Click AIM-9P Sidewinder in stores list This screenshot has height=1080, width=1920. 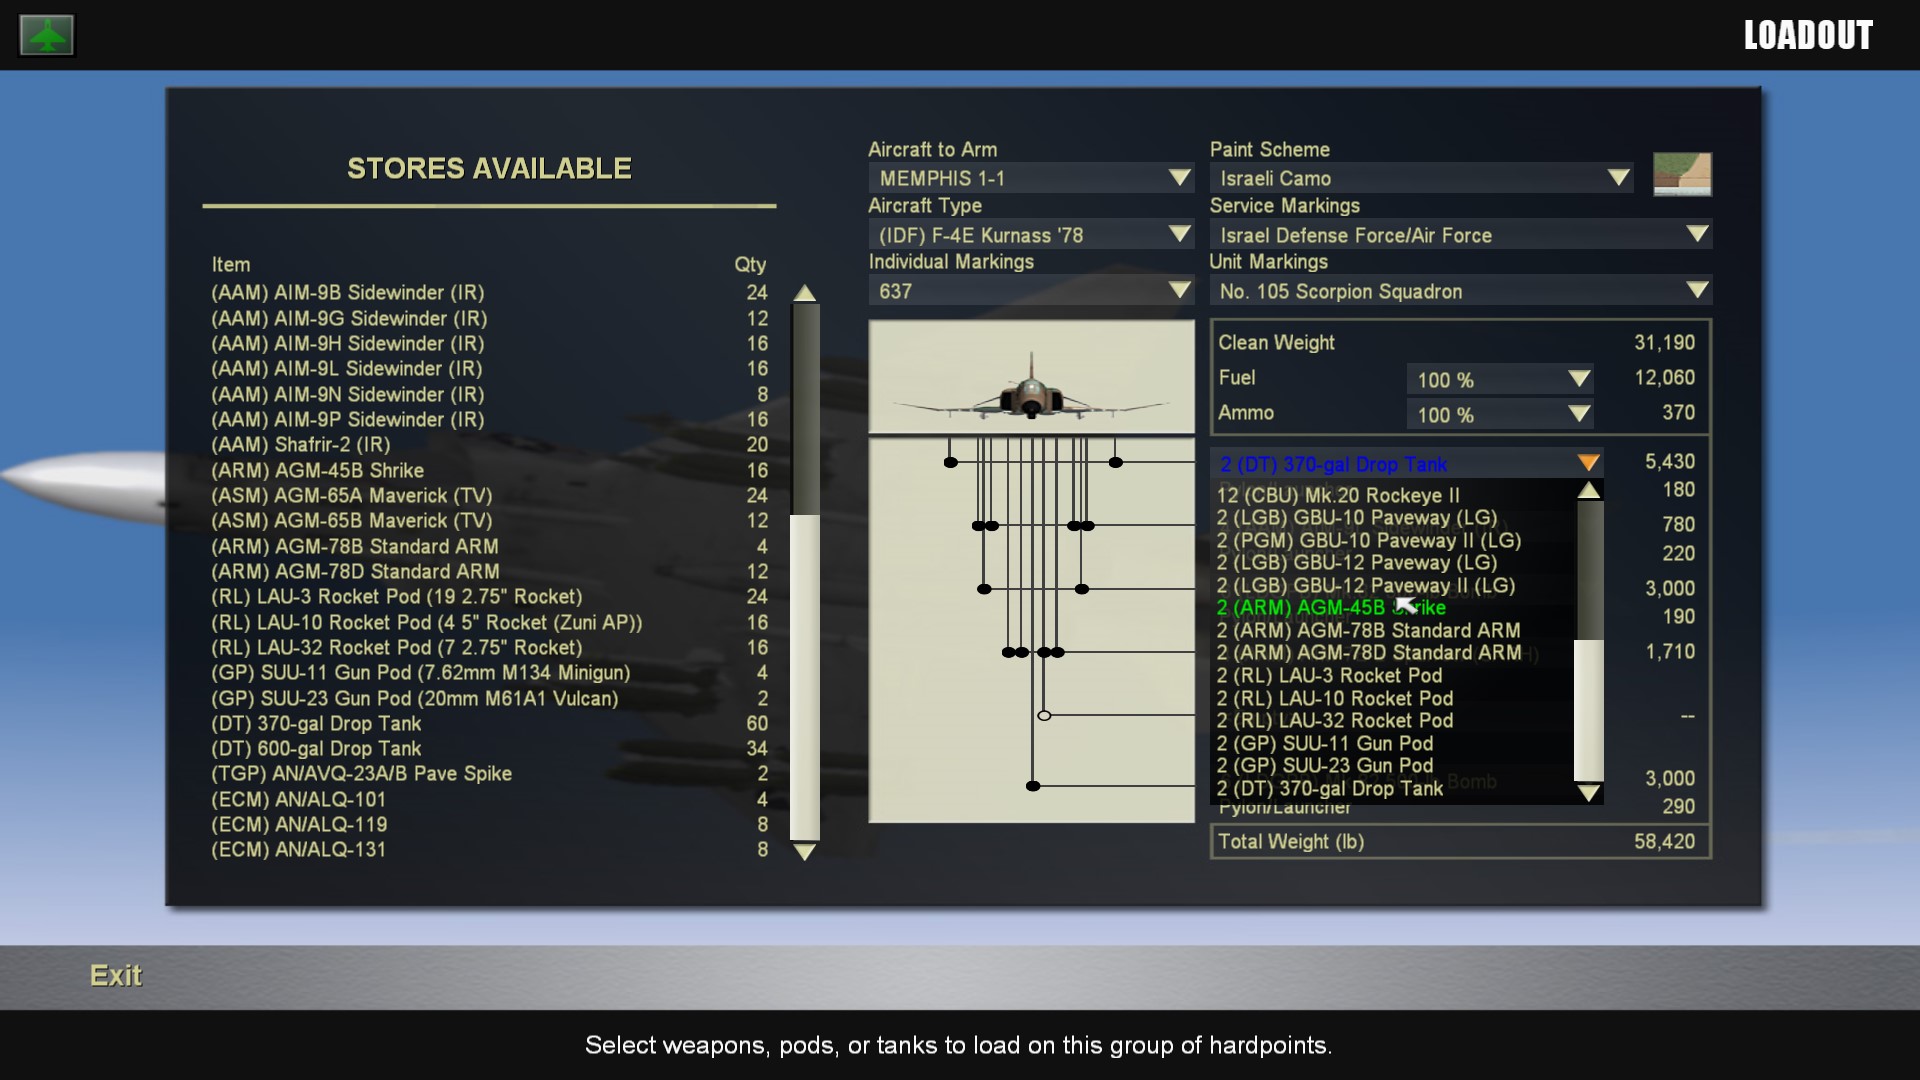coord(489,420)
